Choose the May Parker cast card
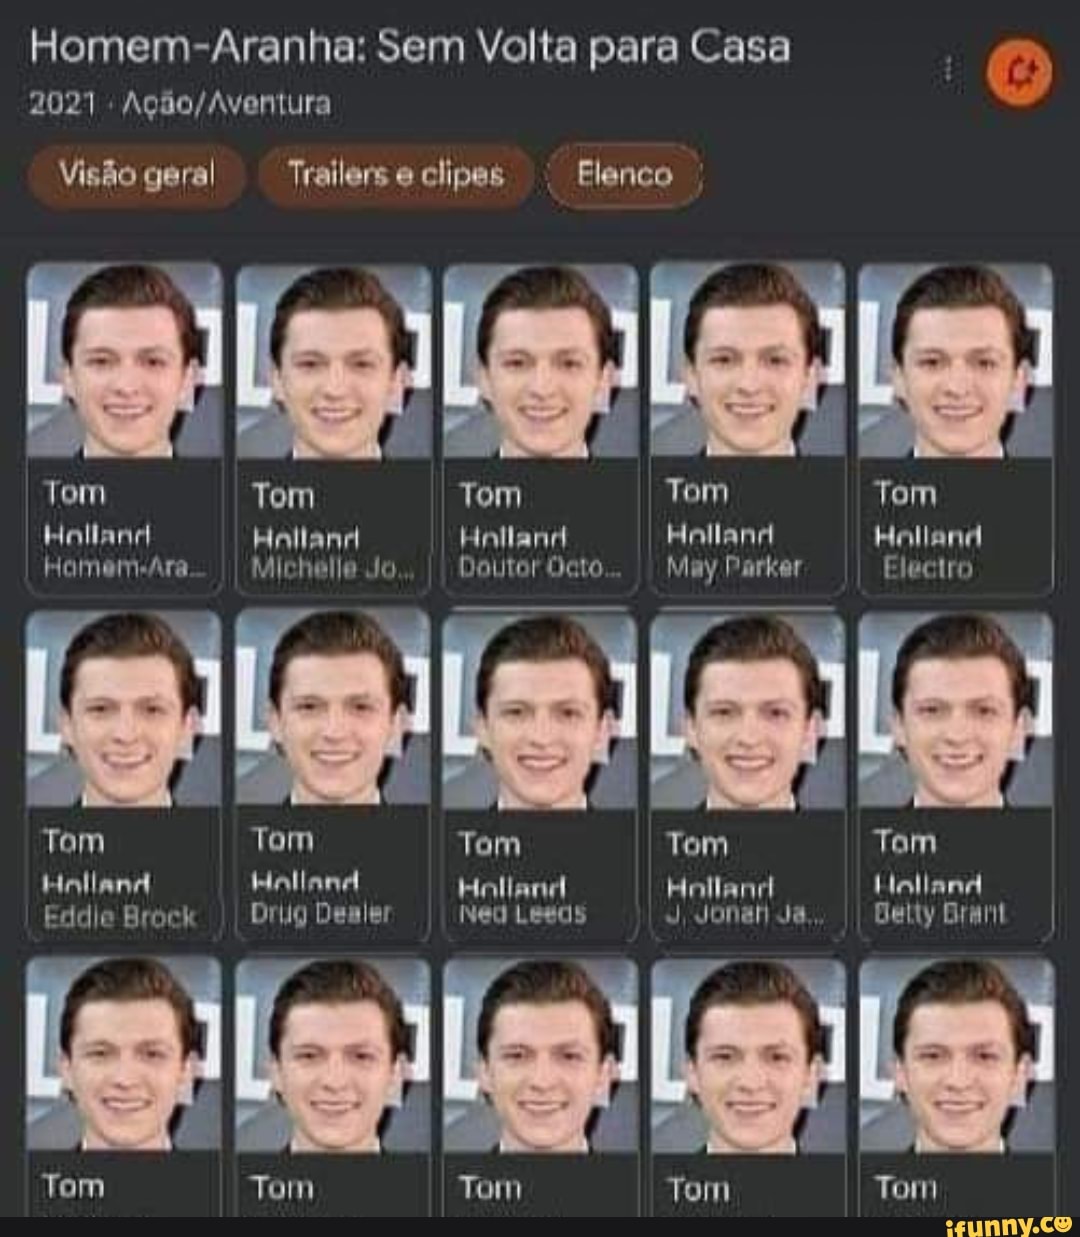The width and height of the screenshot is (1080, 1237). pyautogui.click(x=748, y=429)
